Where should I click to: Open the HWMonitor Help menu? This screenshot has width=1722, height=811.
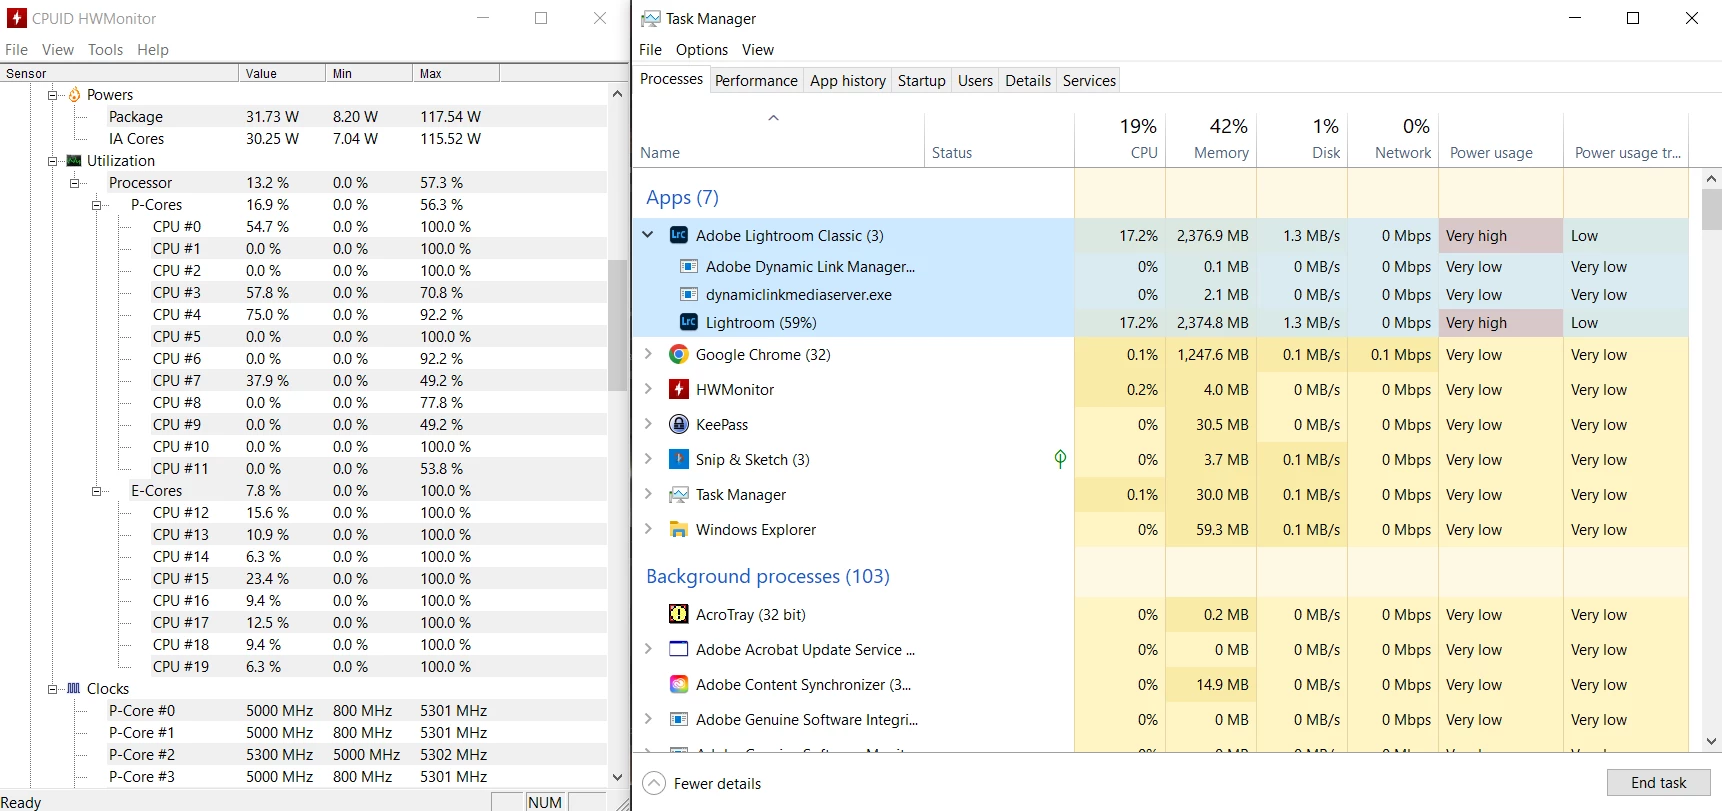tap(153, 49)
